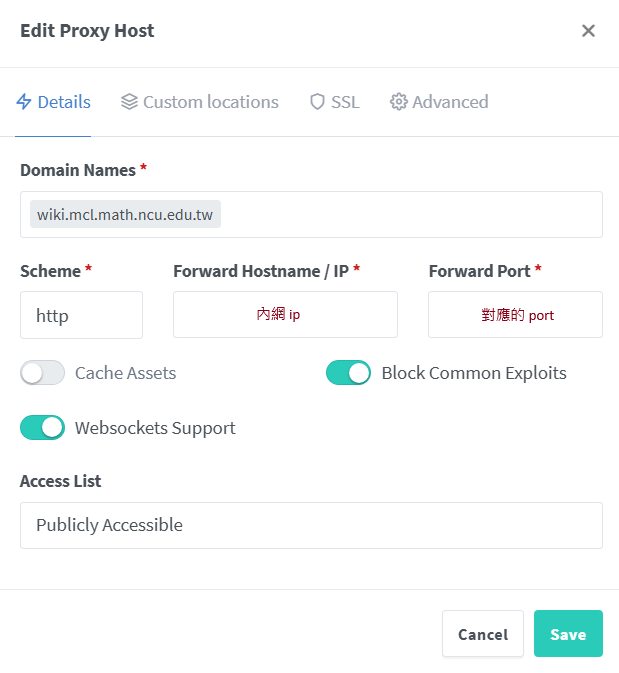Image resolution: width=619 pixels, height=673 pixels.
Task: Click the Forward Hostname / IP field
Action: (285, 315)
